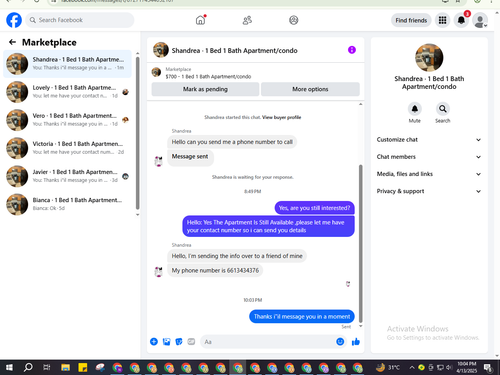Select message 'Hello can you send me a phone number to call'

(232, 142)
